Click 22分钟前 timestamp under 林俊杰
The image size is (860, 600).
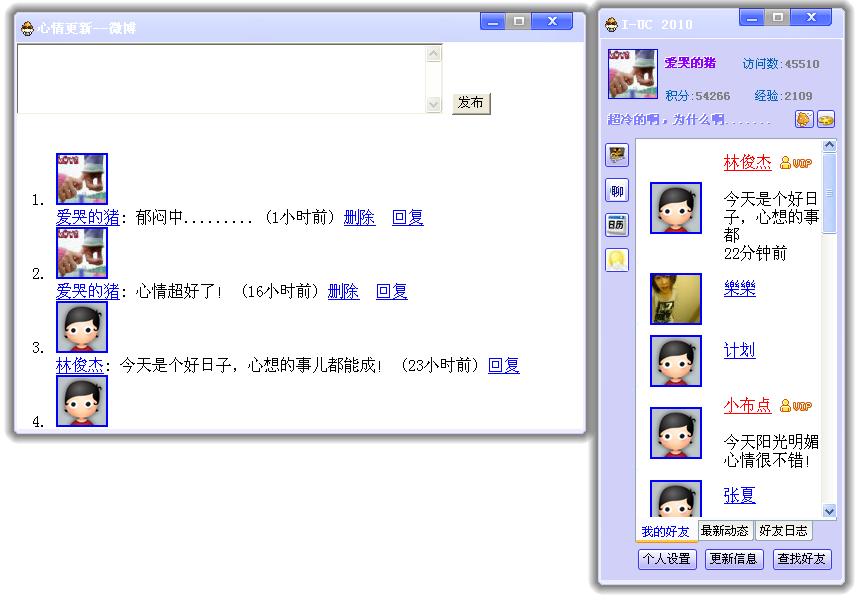[x=755, y=253]
